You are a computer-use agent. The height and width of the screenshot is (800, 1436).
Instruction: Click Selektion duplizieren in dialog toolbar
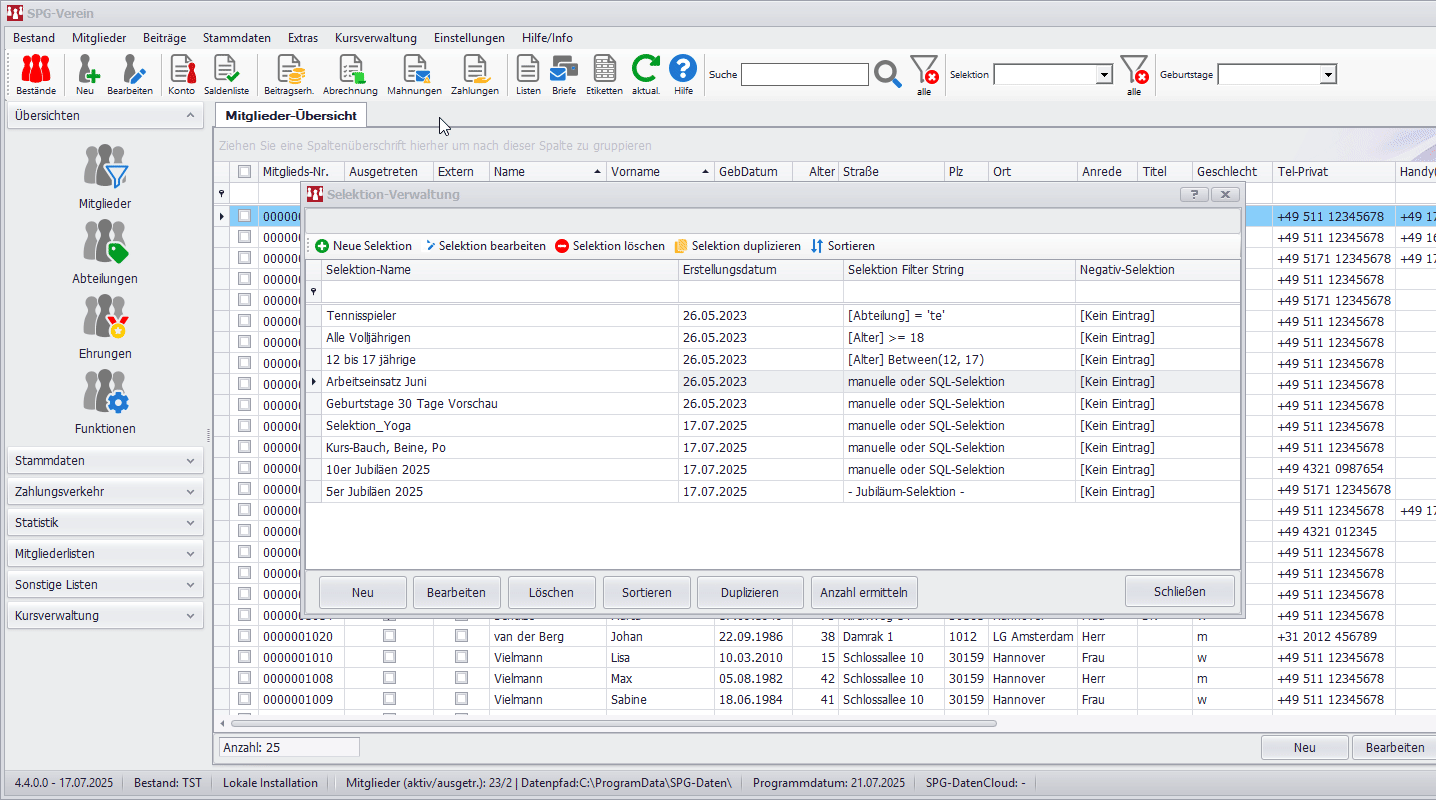pyautogui.click(x=737, y=246)
